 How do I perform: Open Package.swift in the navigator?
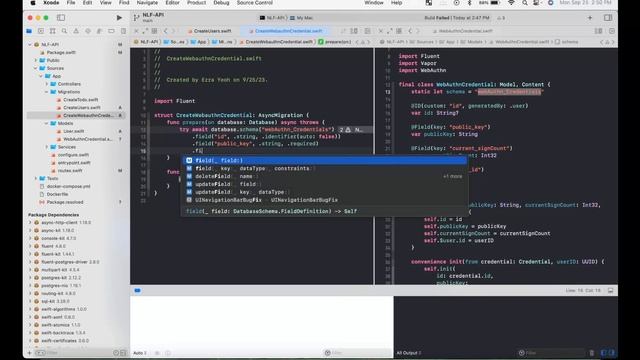coord(61,52)
